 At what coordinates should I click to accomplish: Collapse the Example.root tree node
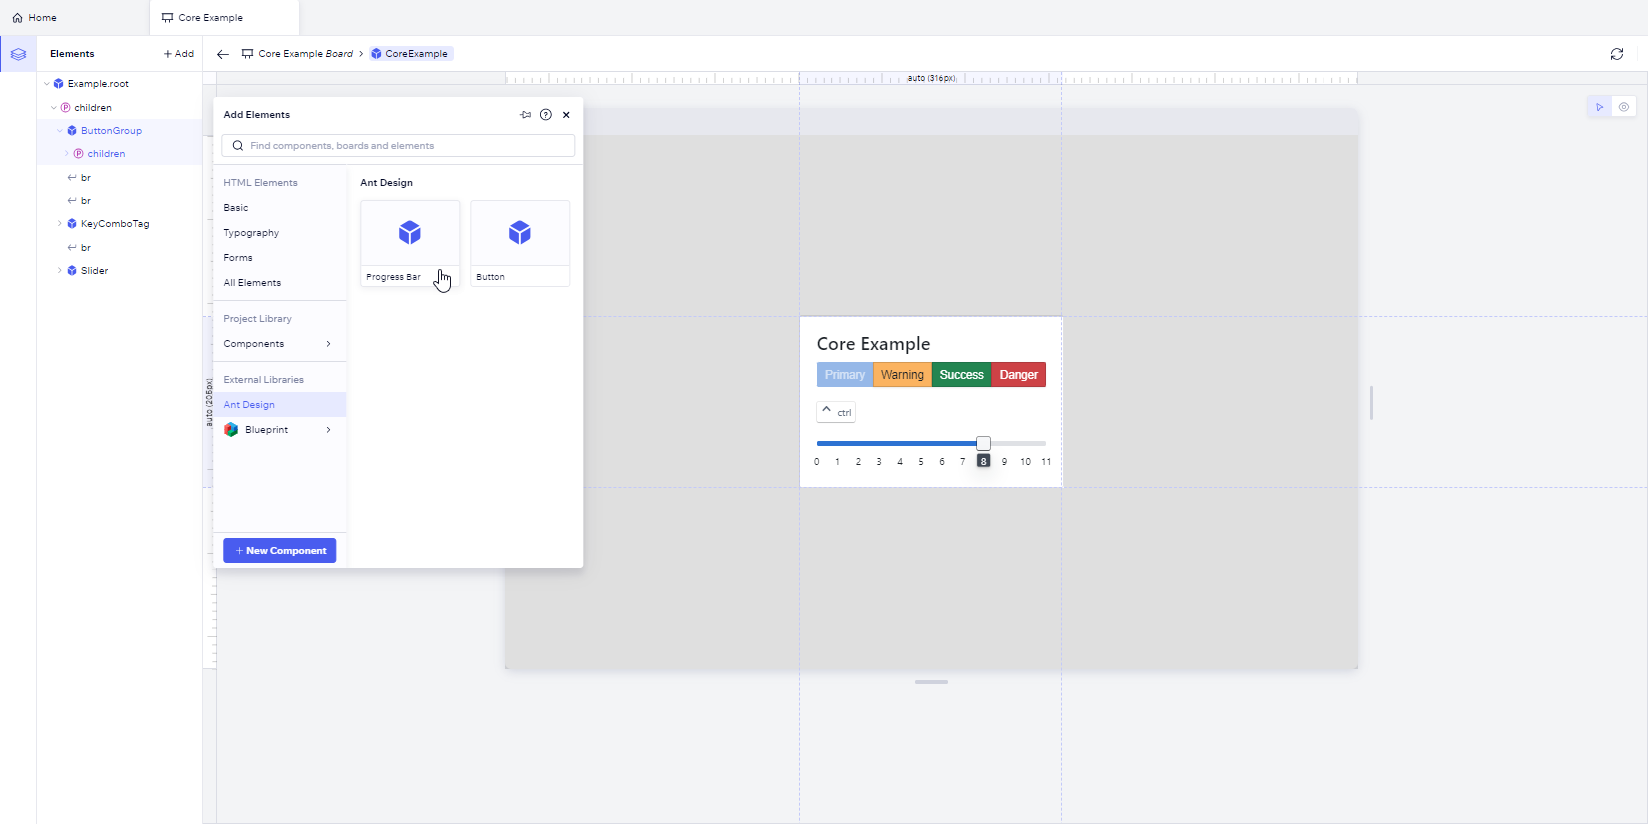[47, 84]
